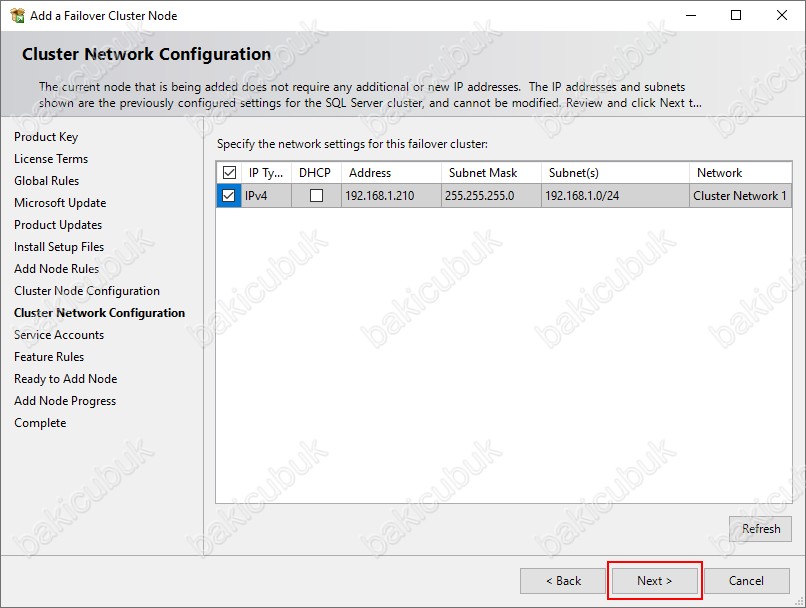Image resolution: width=806 pixels, height=608 pixels.
Task: Click the Cluster Network 1 cell
Action: pos(741,196)
